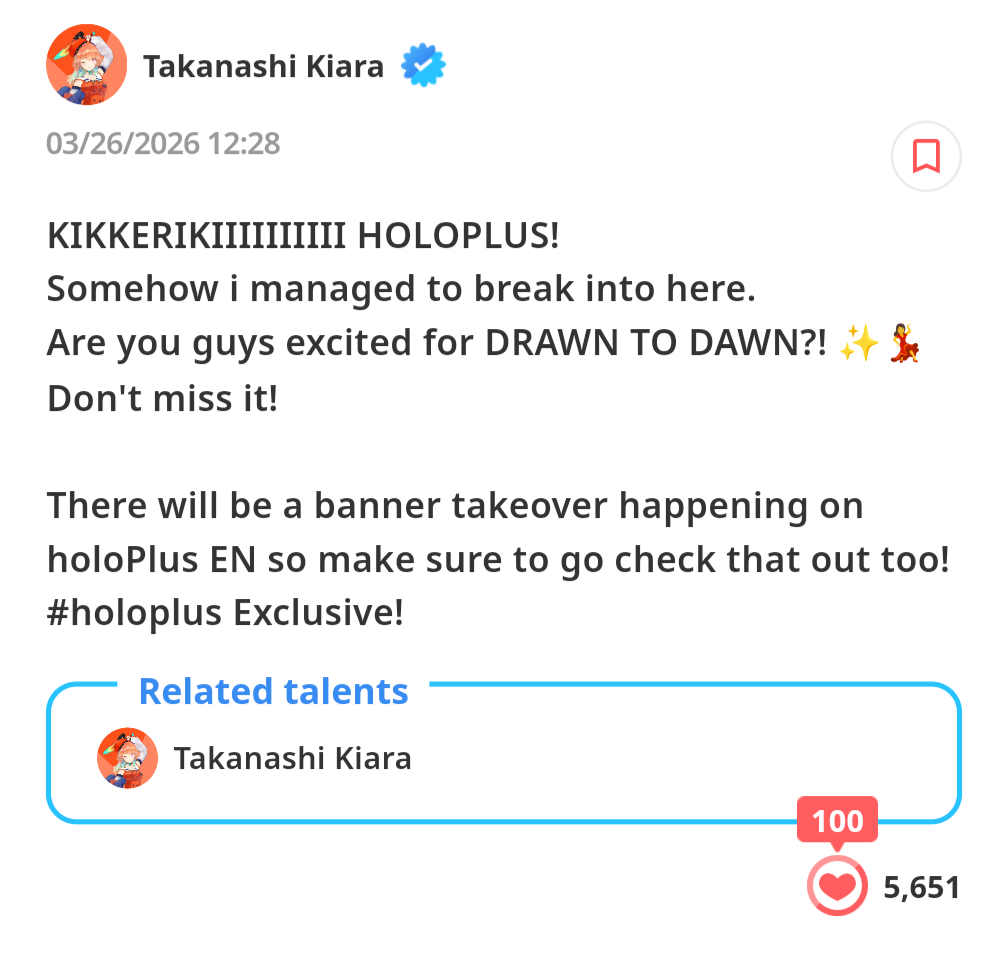Click the sparkles emoji in the post
Viewport: 1008px width, 953px height.
coord(860,343)
